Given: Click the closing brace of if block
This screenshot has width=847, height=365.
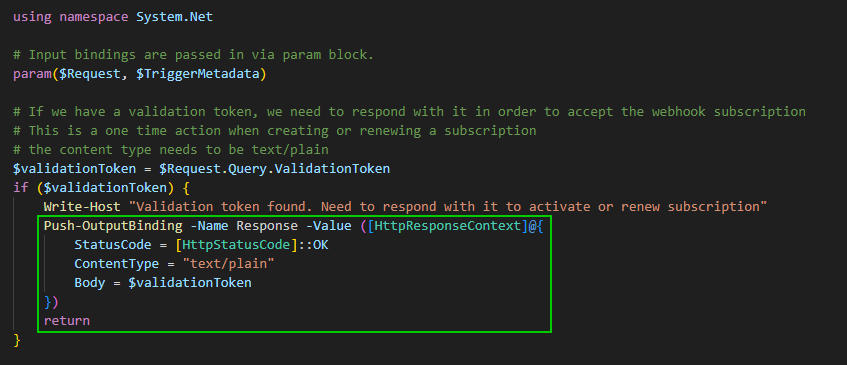Looking at the screenshot, I should tap(17, 340).
